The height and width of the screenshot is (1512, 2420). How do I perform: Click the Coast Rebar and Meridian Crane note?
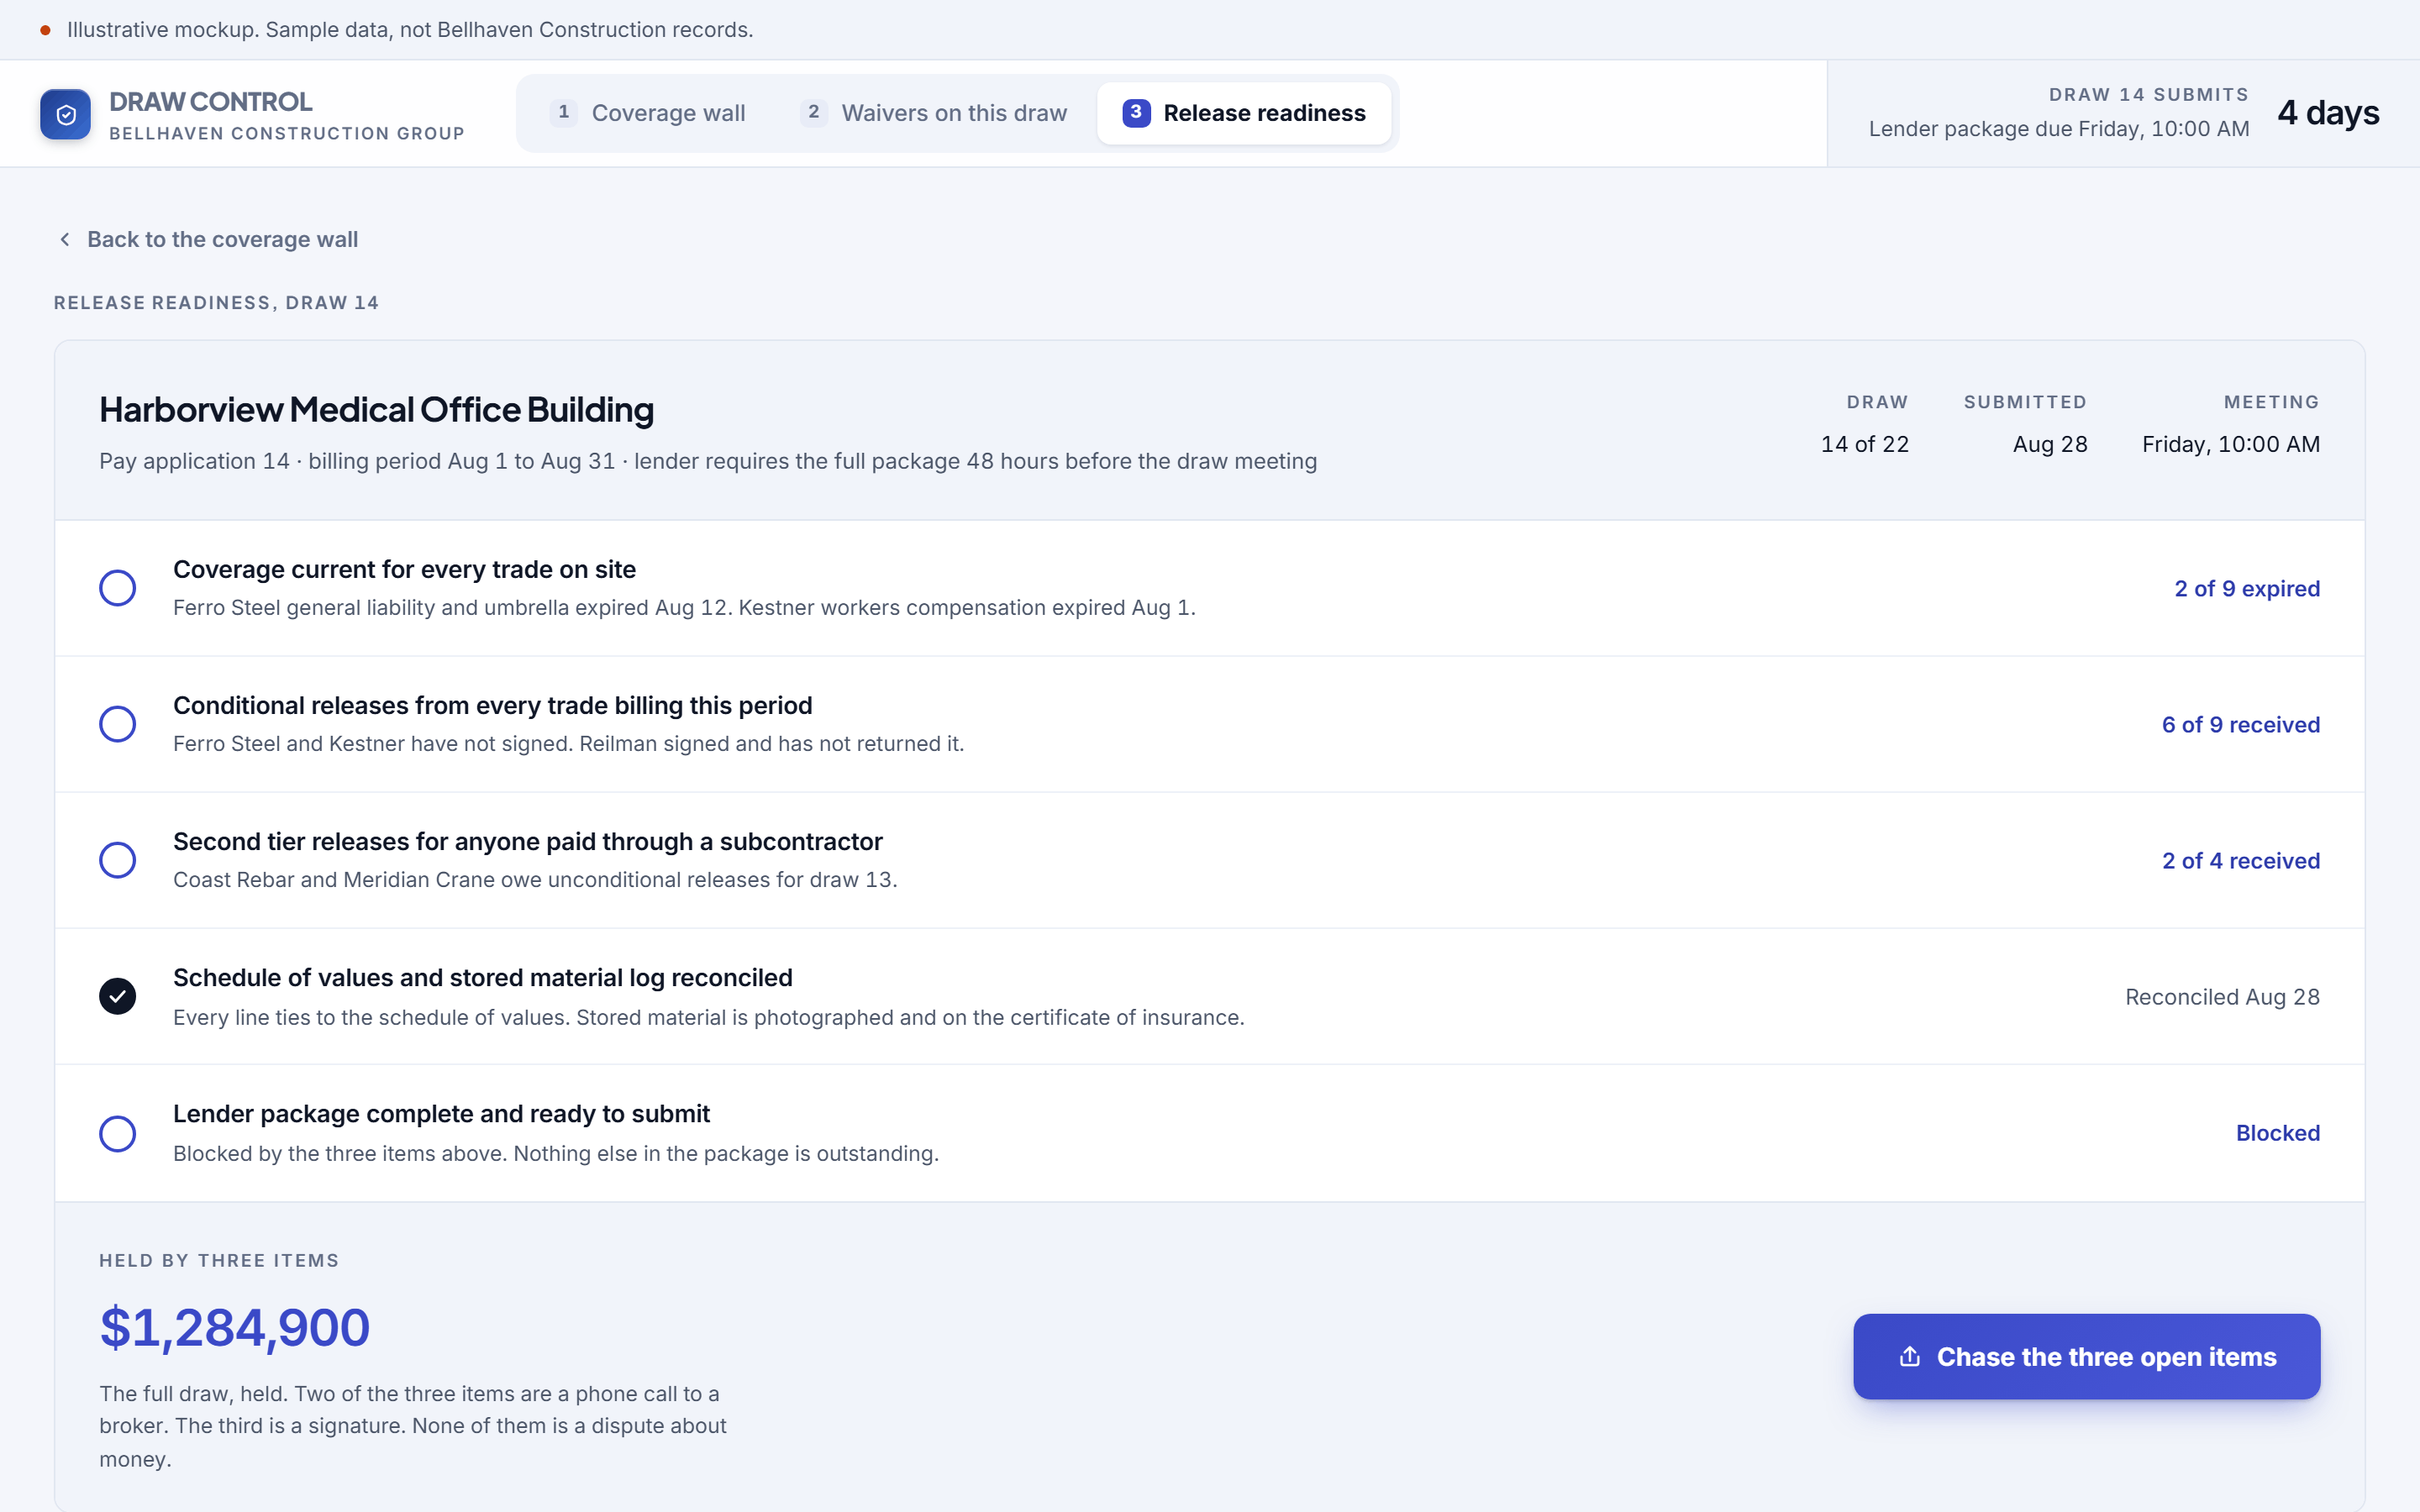(535, 879)
